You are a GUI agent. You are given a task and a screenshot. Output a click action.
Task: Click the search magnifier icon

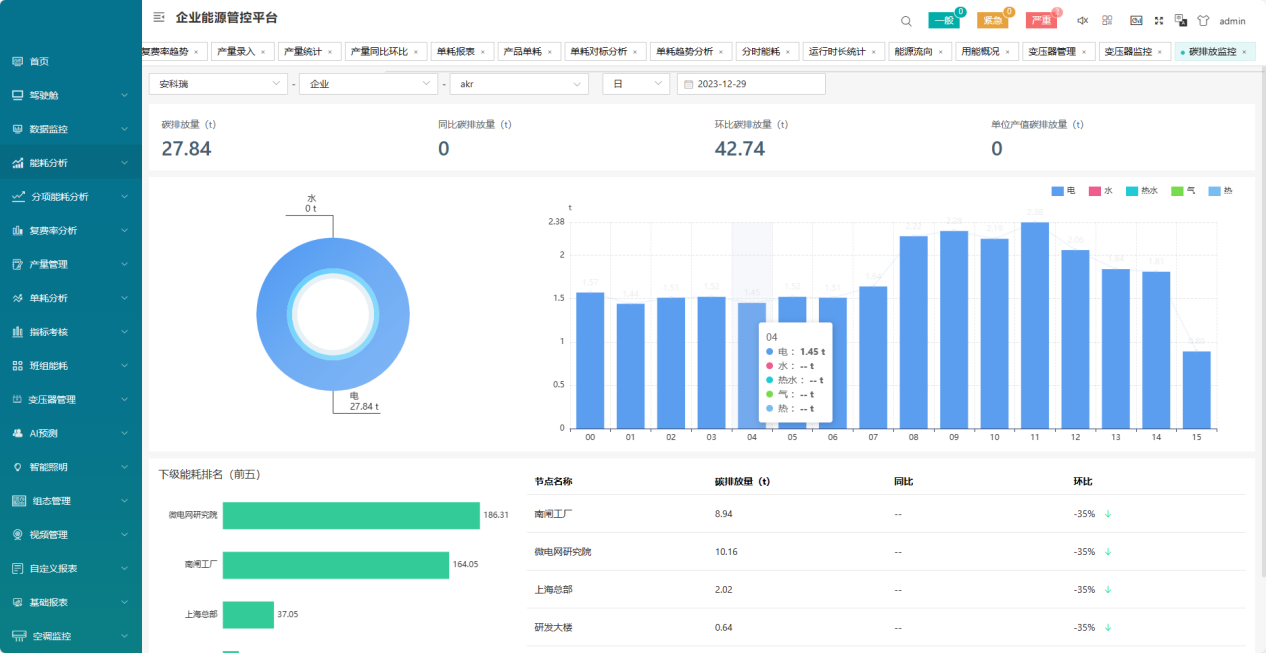coord(906,21)
